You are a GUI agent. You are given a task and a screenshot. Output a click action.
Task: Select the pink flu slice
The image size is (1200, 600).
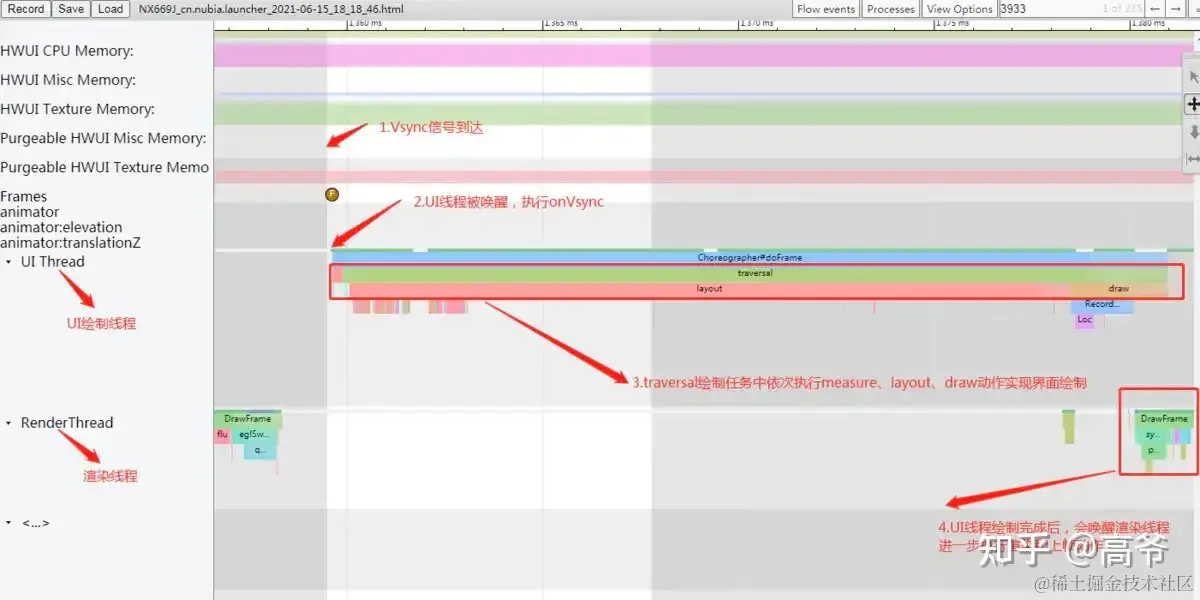(222, 435)
